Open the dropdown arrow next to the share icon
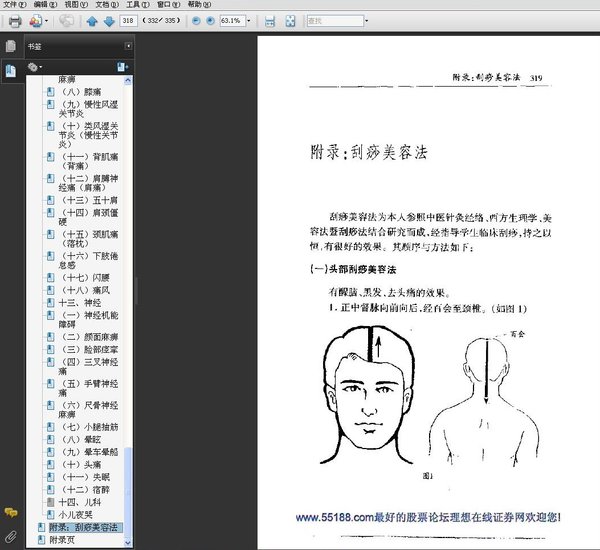Screen dimensions: 600x550 [46, 21]
